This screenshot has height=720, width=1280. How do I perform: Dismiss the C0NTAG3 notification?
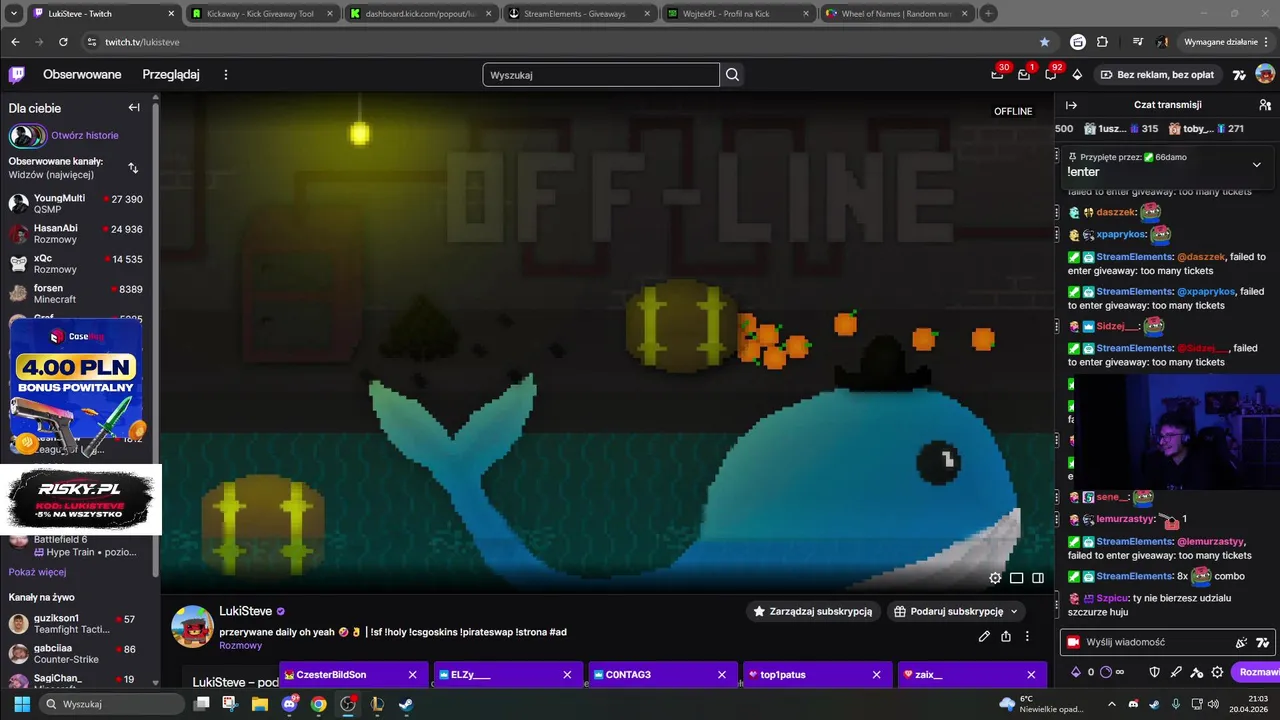(x=722, y=675)
